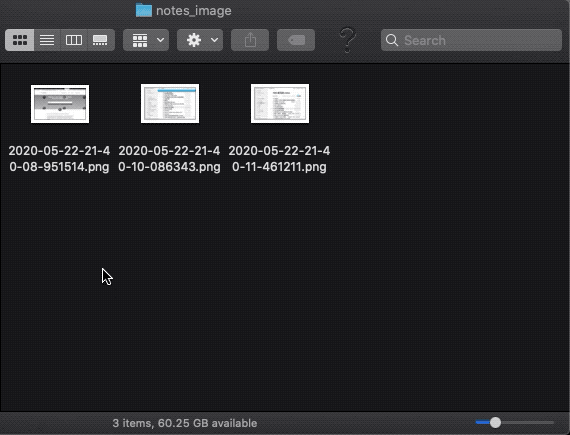Image resolution: width=570 pixels, height=435 pixels.
Task: Click the Edit Tags toolbar button
Action: 296,40
